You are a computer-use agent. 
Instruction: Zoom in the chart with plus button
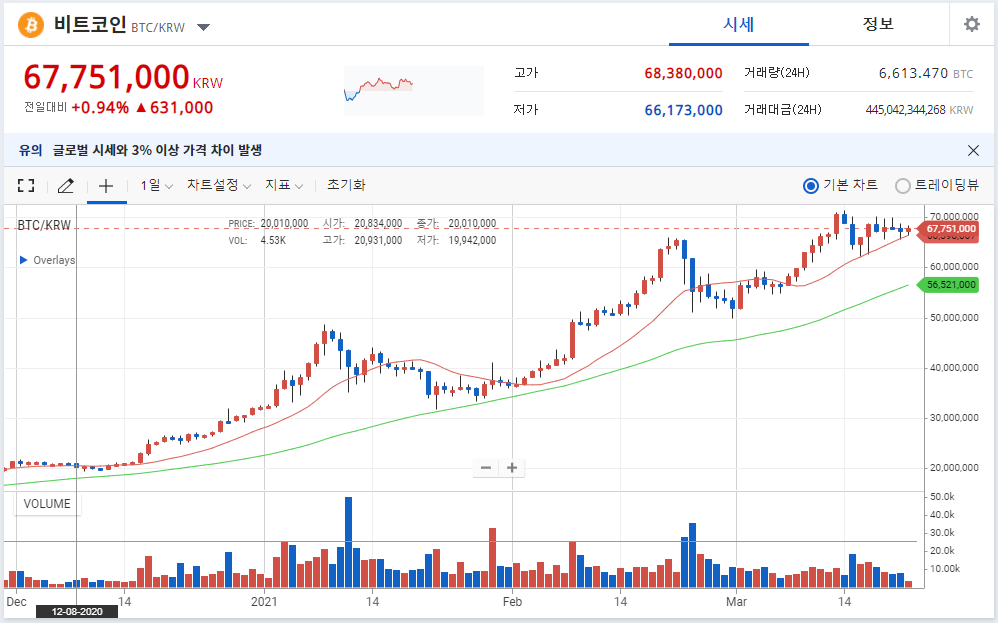512,468
